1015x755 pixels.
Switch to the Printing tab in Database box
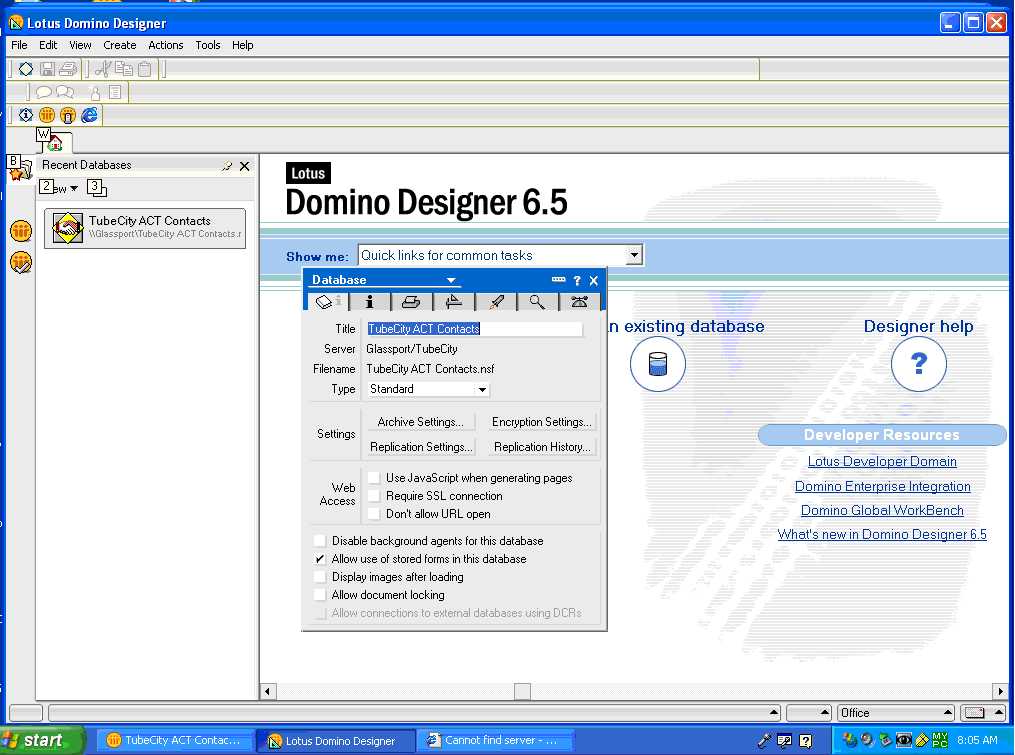pyautogui.click(x=411, y=302)
